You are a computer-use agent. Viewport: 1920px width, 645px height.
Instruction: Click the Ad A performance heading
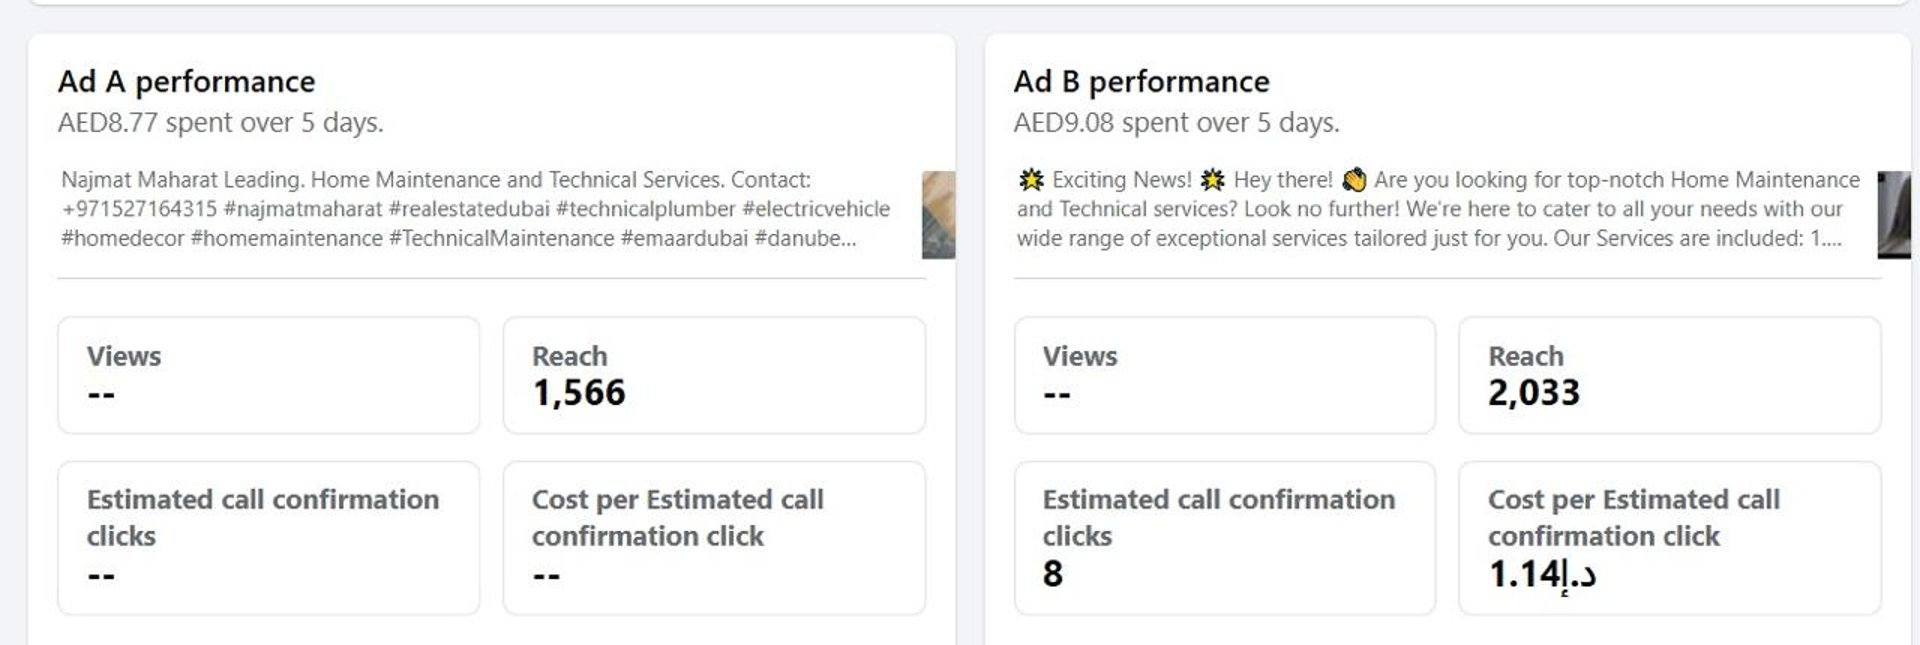pos(187,81)
